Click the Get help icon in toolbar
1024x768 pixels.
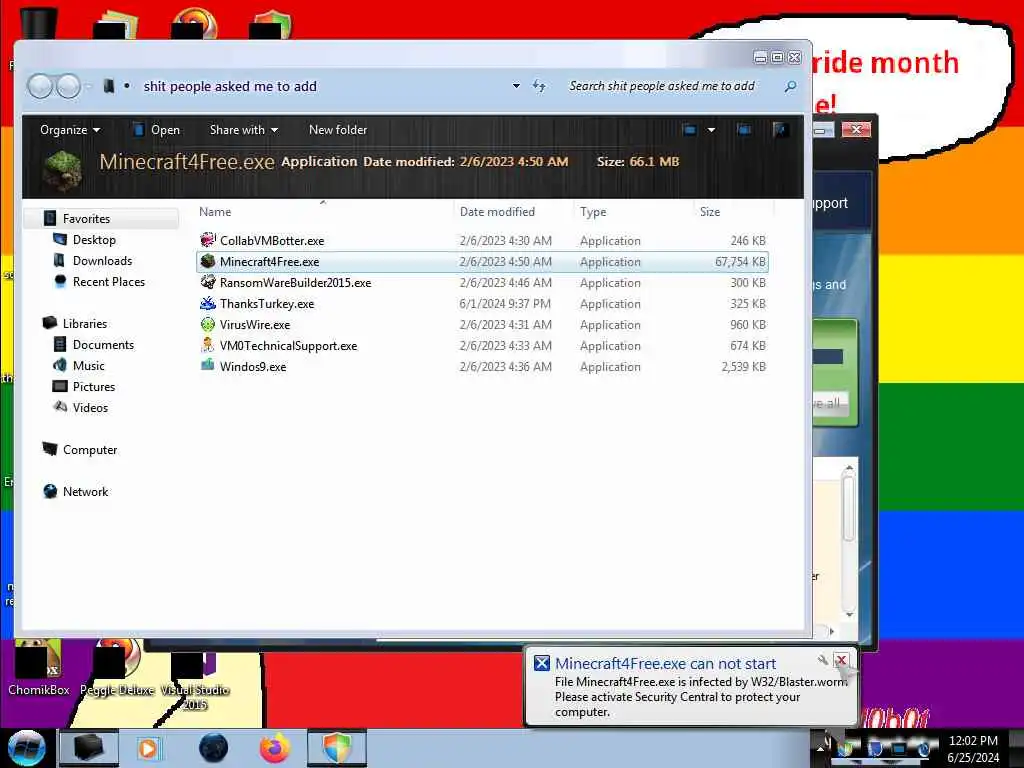tap(780, 129)
